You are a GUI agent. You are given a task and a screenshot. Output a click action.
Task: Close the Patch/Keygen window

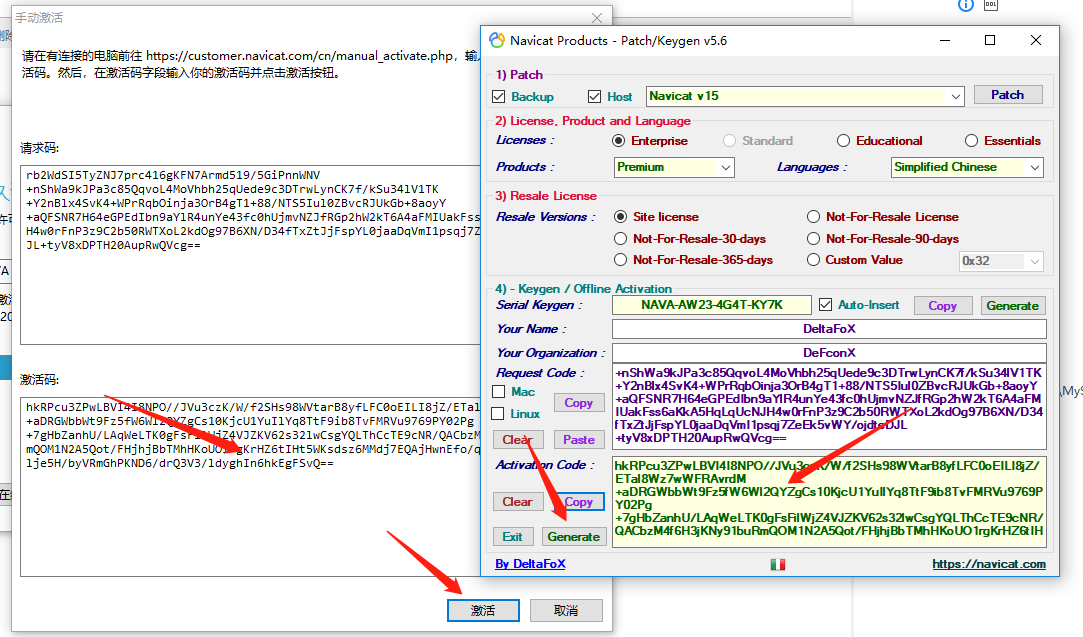pos(1036,40)
